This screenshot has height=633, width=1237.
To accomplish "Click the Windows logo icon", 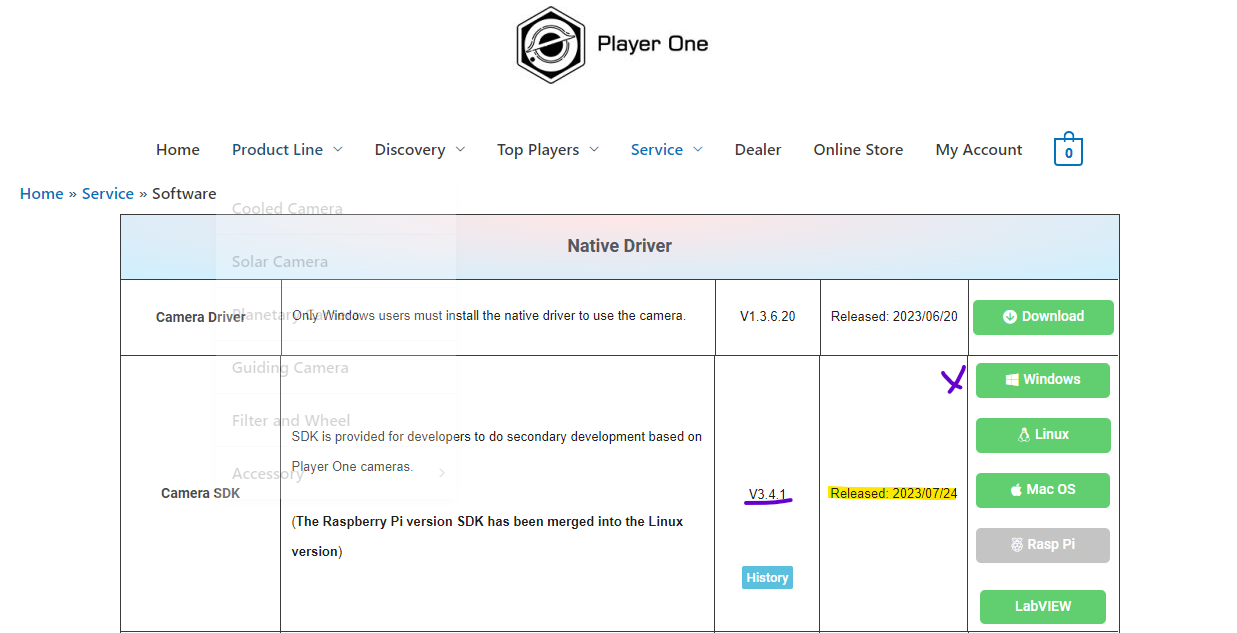I will 1012,380.
